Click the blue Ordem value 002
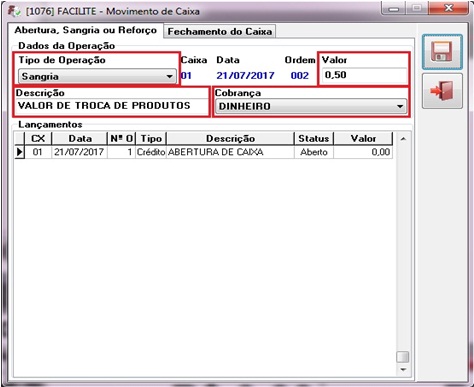 click(x=299, y=76)
